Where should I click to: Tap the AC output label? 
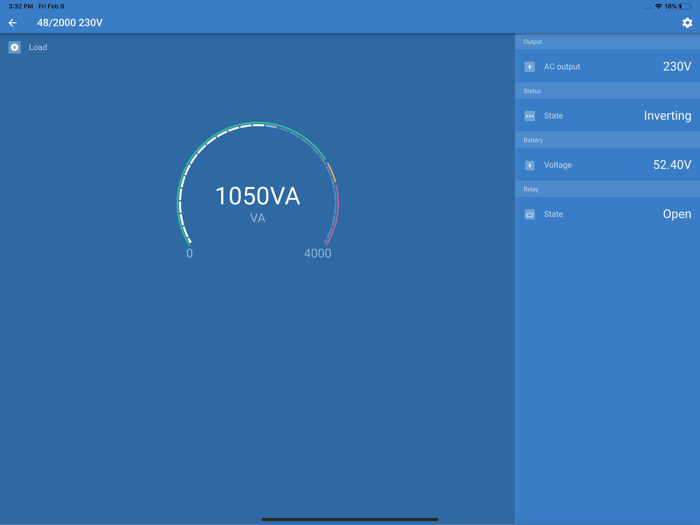pos(562,67)
